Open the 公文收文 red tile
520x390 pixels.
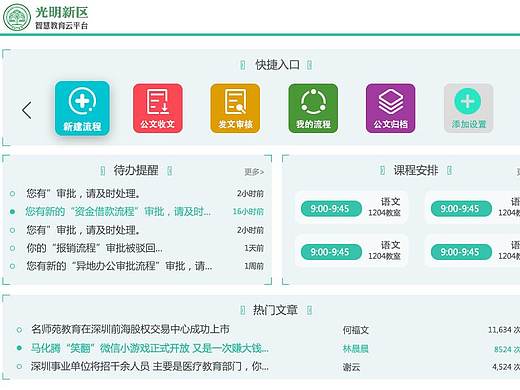pos(158,108)
